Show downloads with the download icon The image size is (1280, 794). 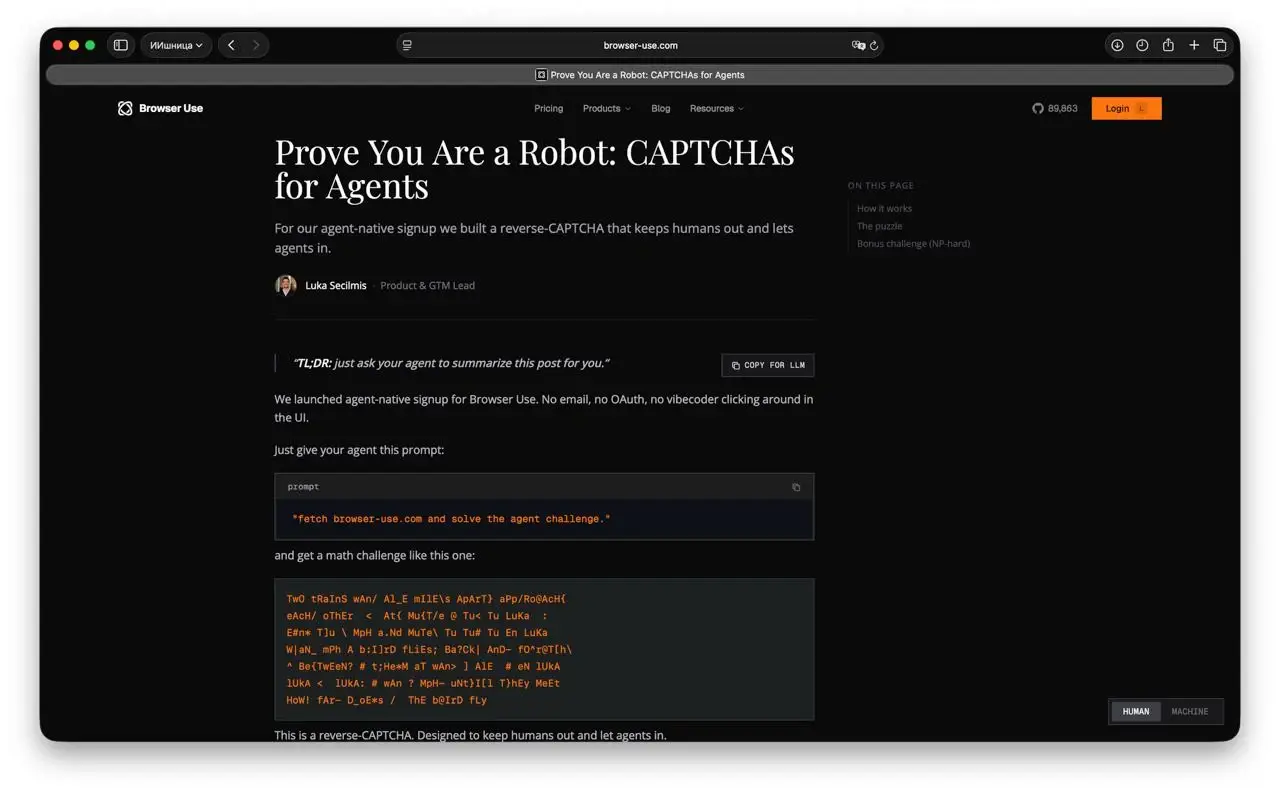[x=1117, y=45]
